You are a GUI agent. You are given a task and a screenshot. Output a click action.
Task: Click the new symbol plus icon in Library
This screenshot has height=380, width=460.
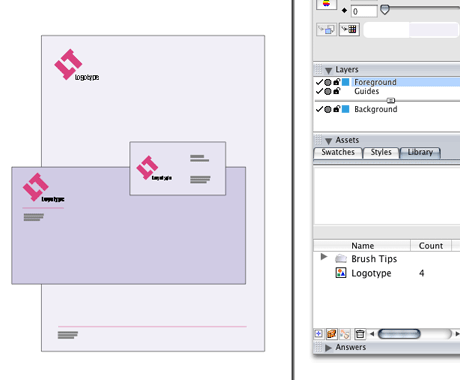tap(319, 334)
